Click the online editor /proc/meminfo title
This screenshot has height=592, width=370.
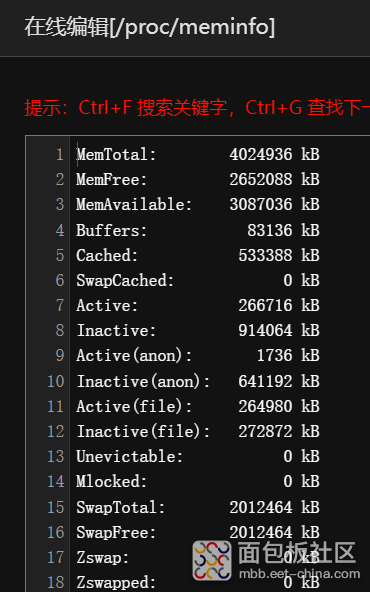pyautogui.click(x=150, y=27)
